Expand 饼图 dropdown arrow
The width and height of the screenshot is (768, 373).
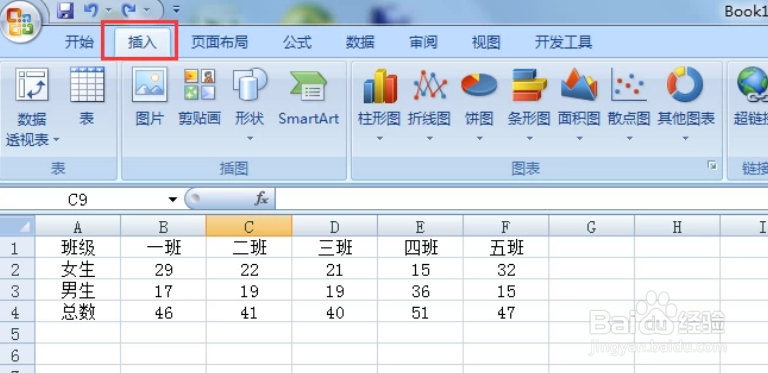480,139
